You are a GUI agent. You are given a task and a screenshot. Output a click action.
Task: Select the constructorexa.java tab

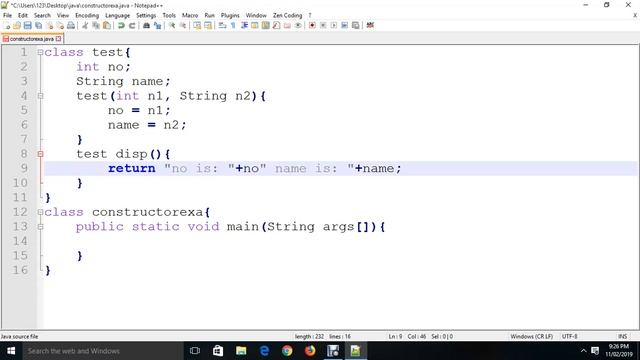[x=31, y=39]
